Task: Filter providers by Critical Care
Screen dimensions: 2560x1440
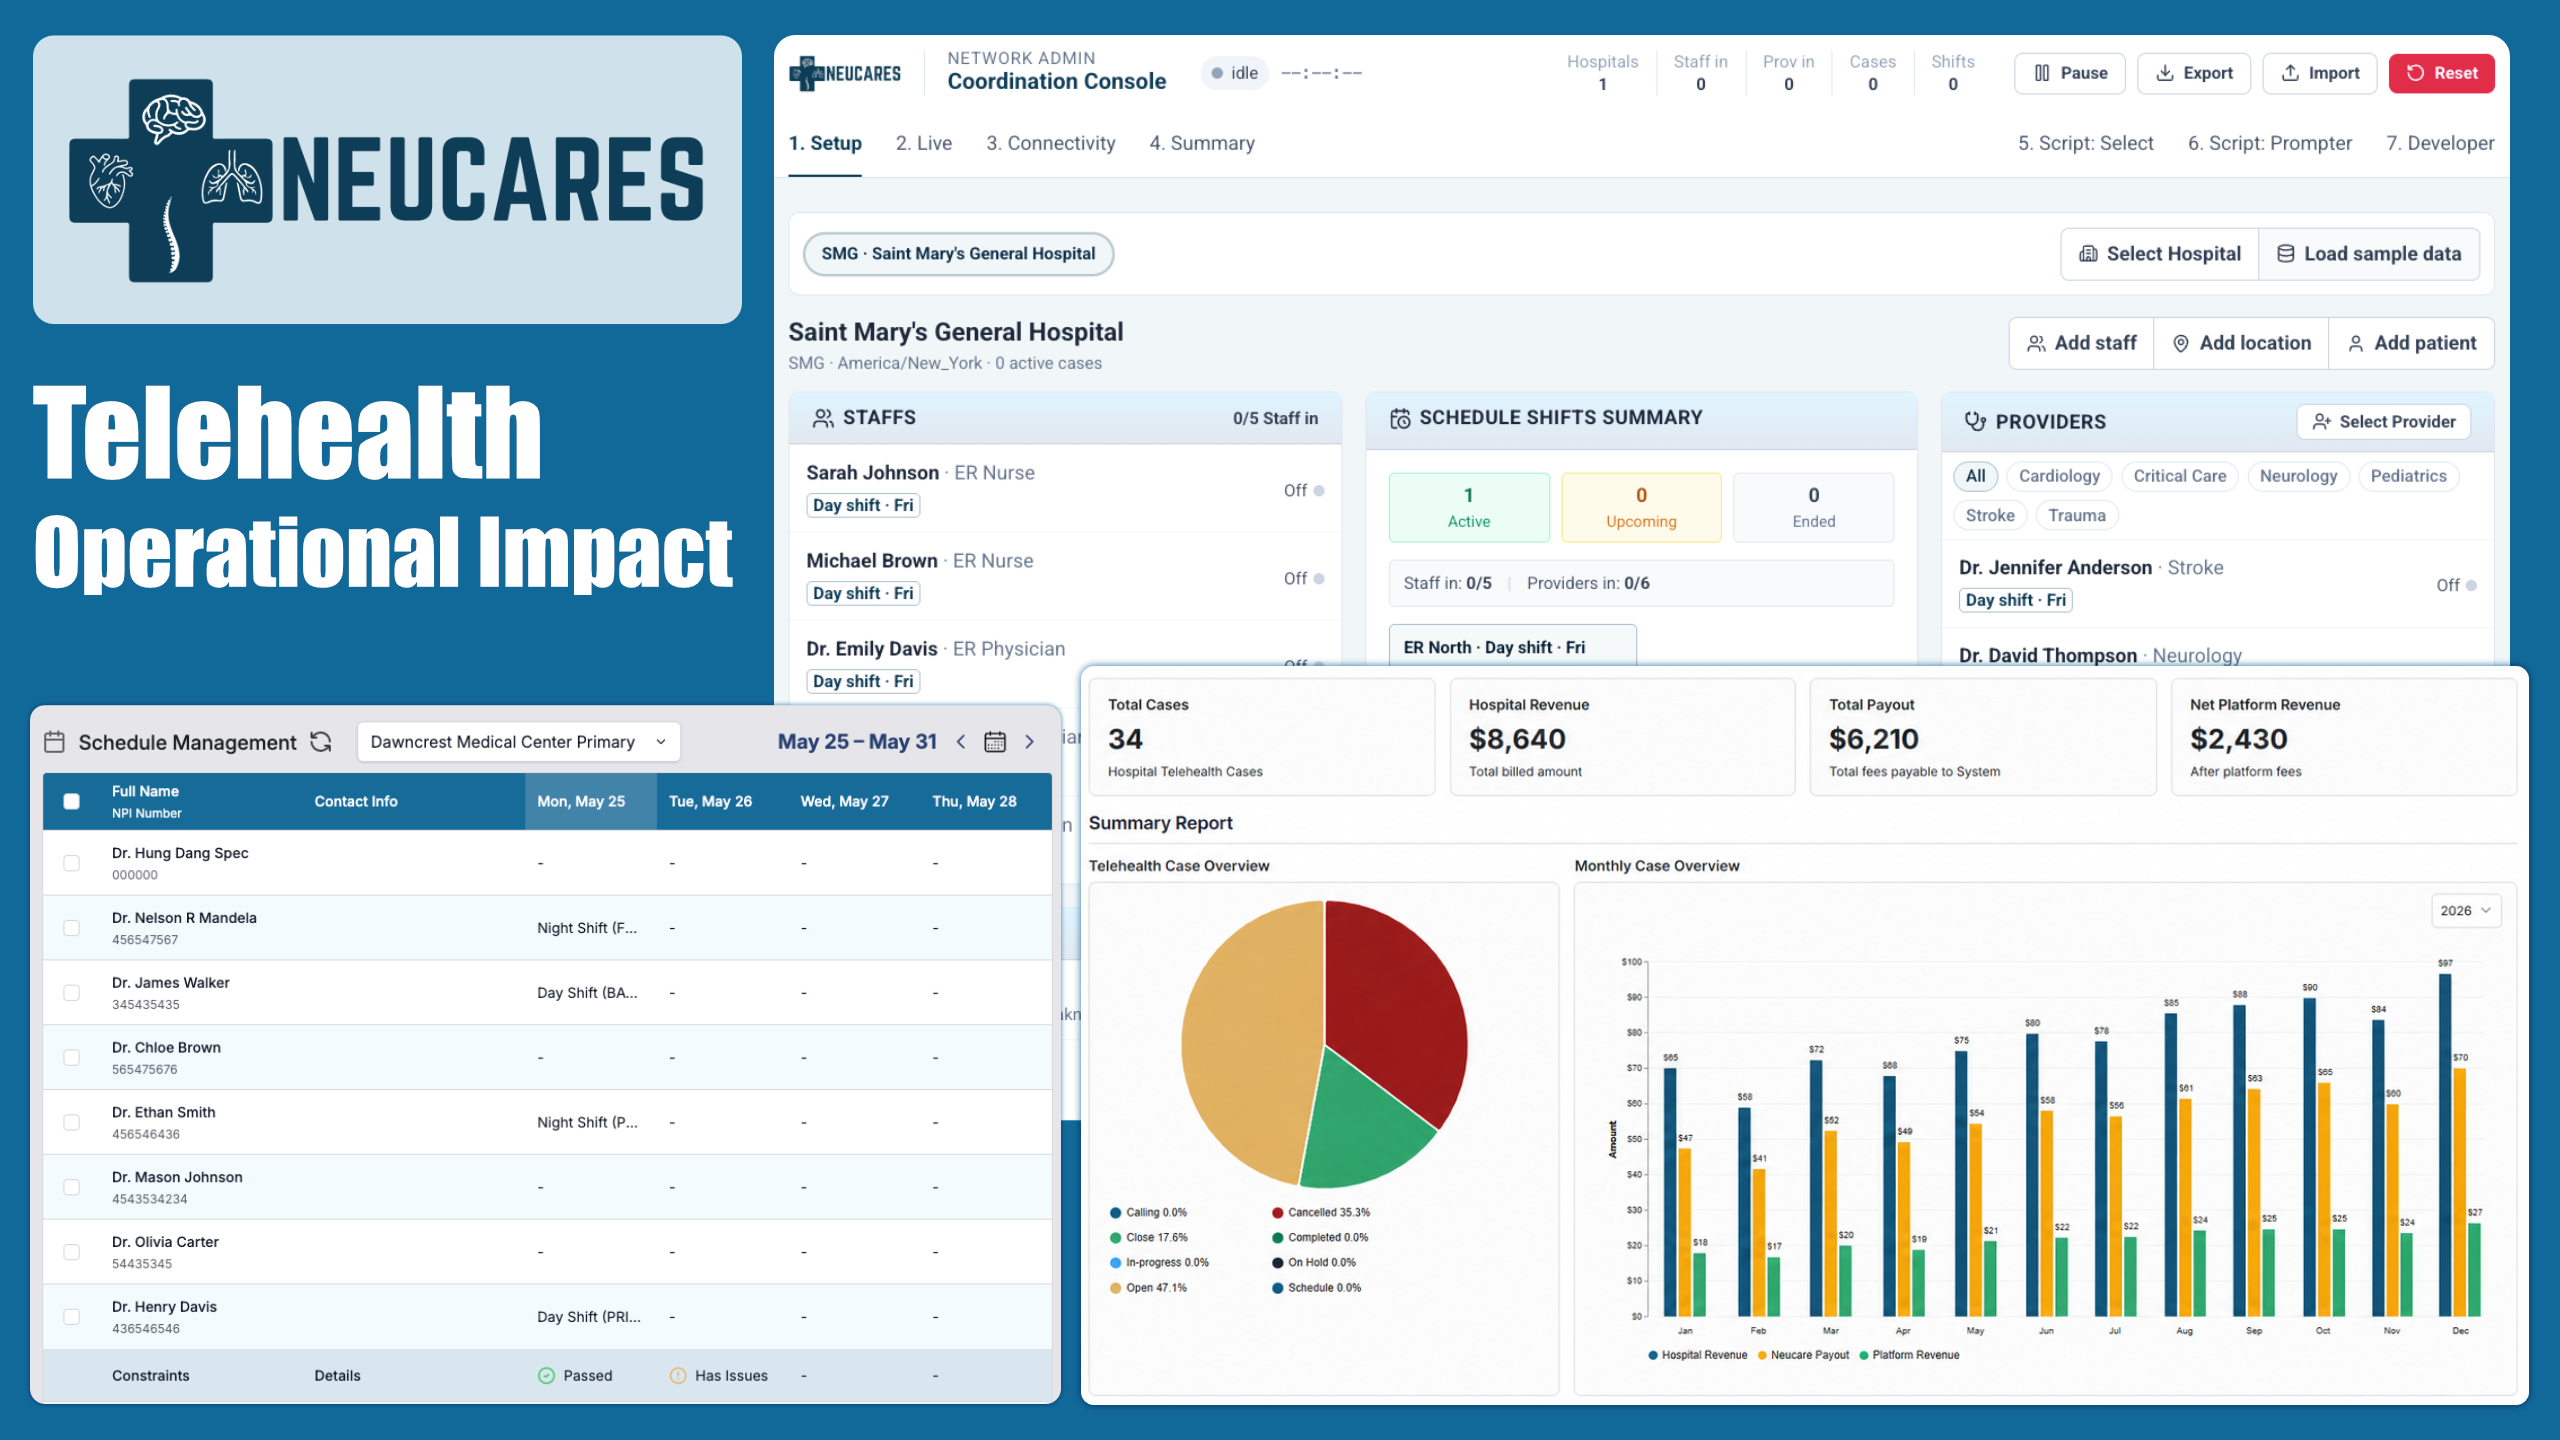Action: [x=2180, y=476]
